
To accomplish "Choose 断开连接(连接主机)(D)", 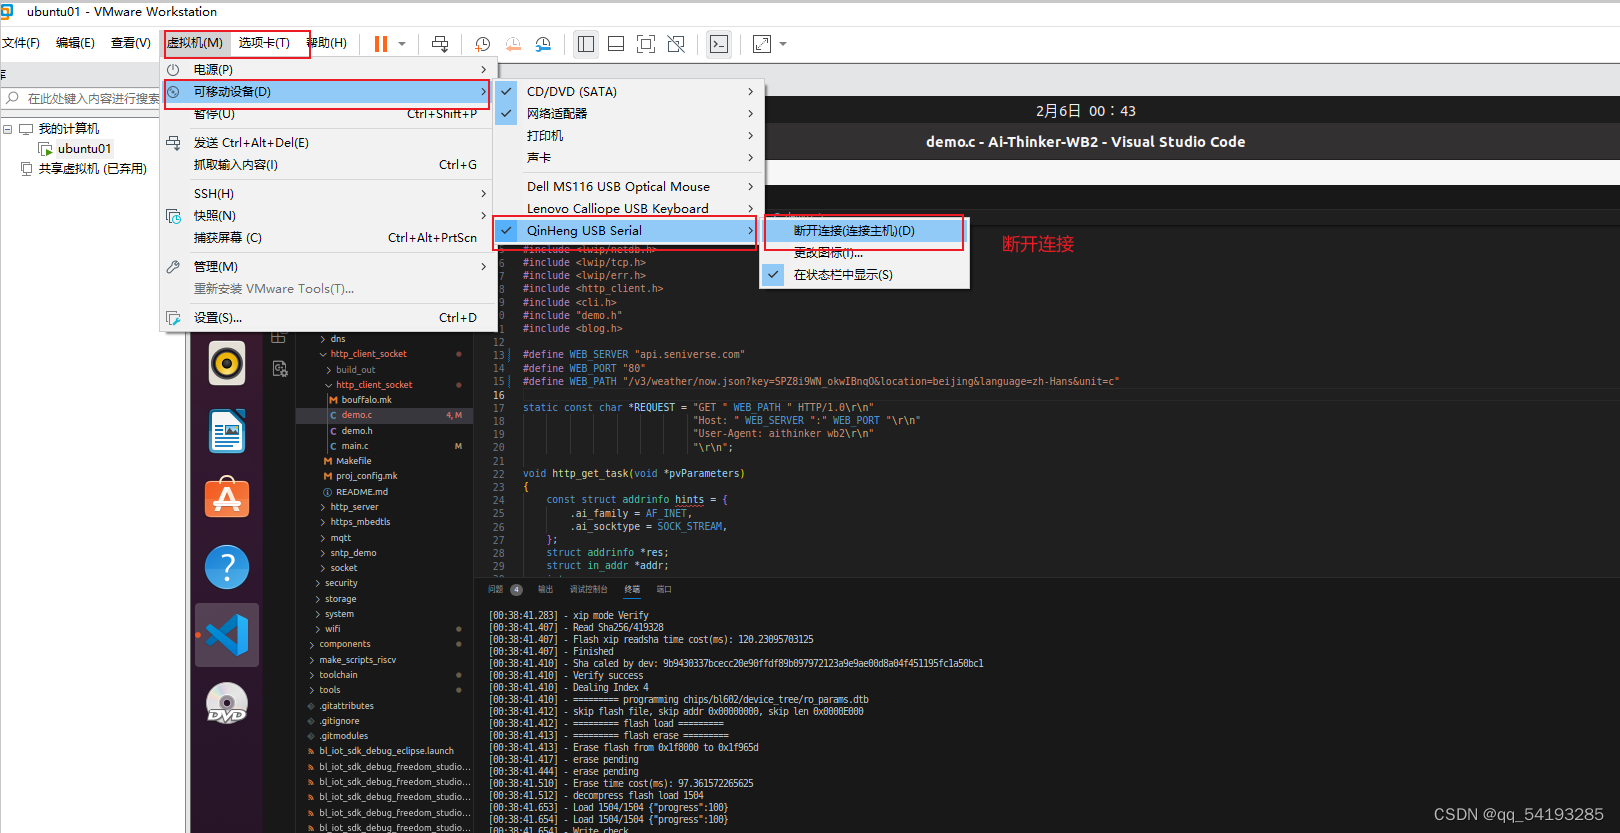I will [x=864, y=230].
